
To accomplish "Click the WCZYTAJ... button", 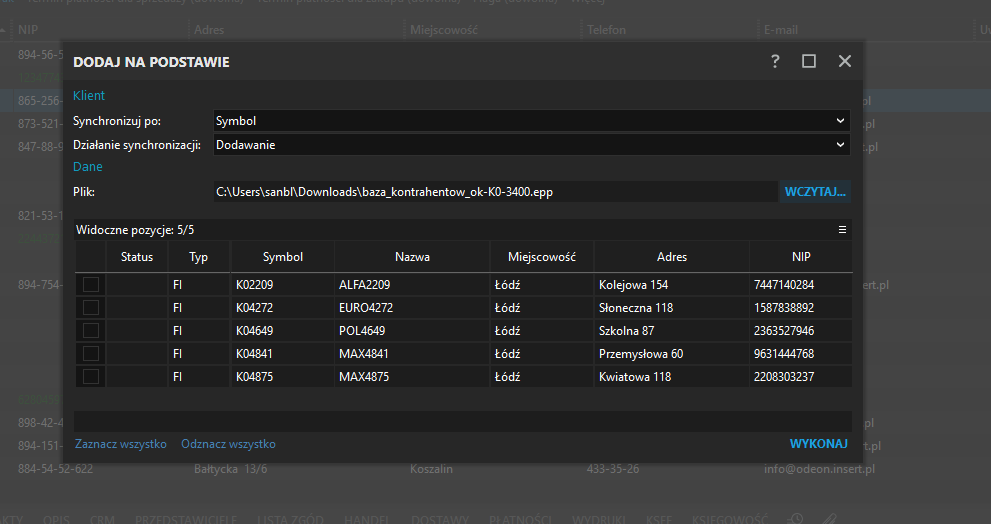I will click(815, 192).
